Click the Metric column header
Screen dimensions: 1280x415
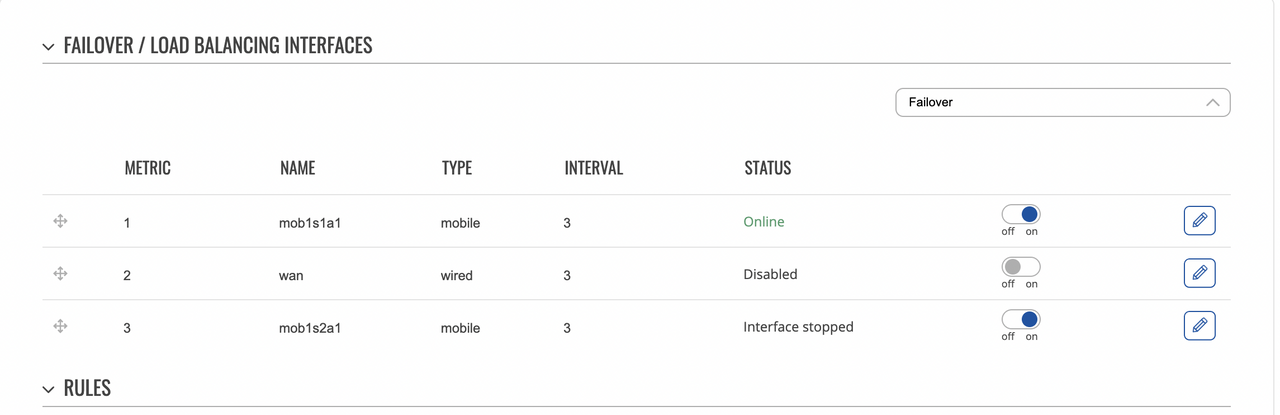click(147, 168)
